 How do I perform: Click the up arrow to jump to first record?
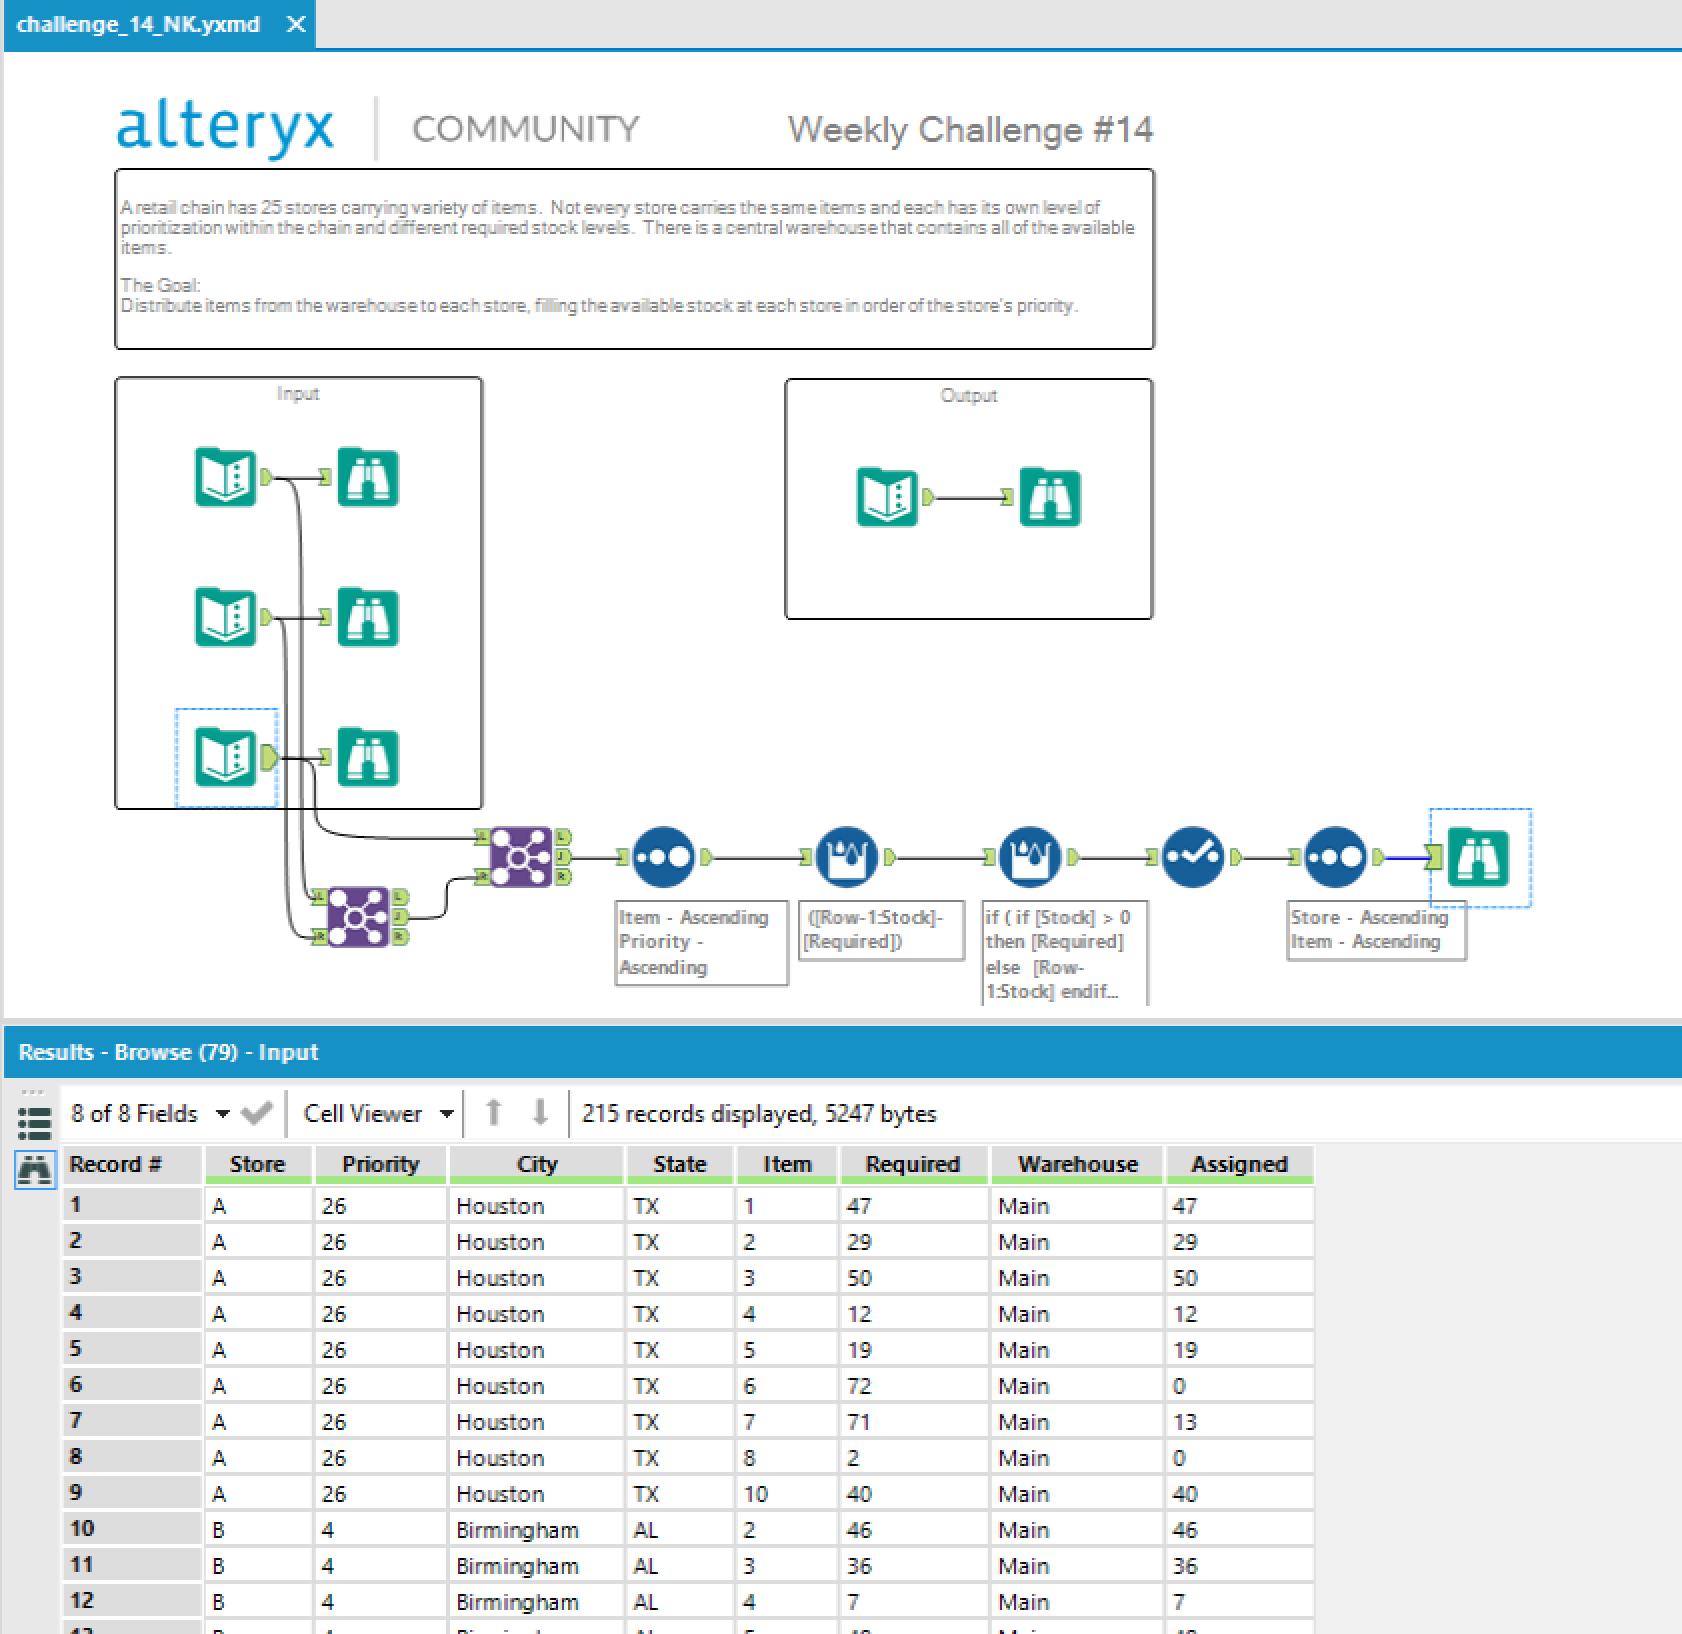pyautogui.click(x=494, y=1113)
